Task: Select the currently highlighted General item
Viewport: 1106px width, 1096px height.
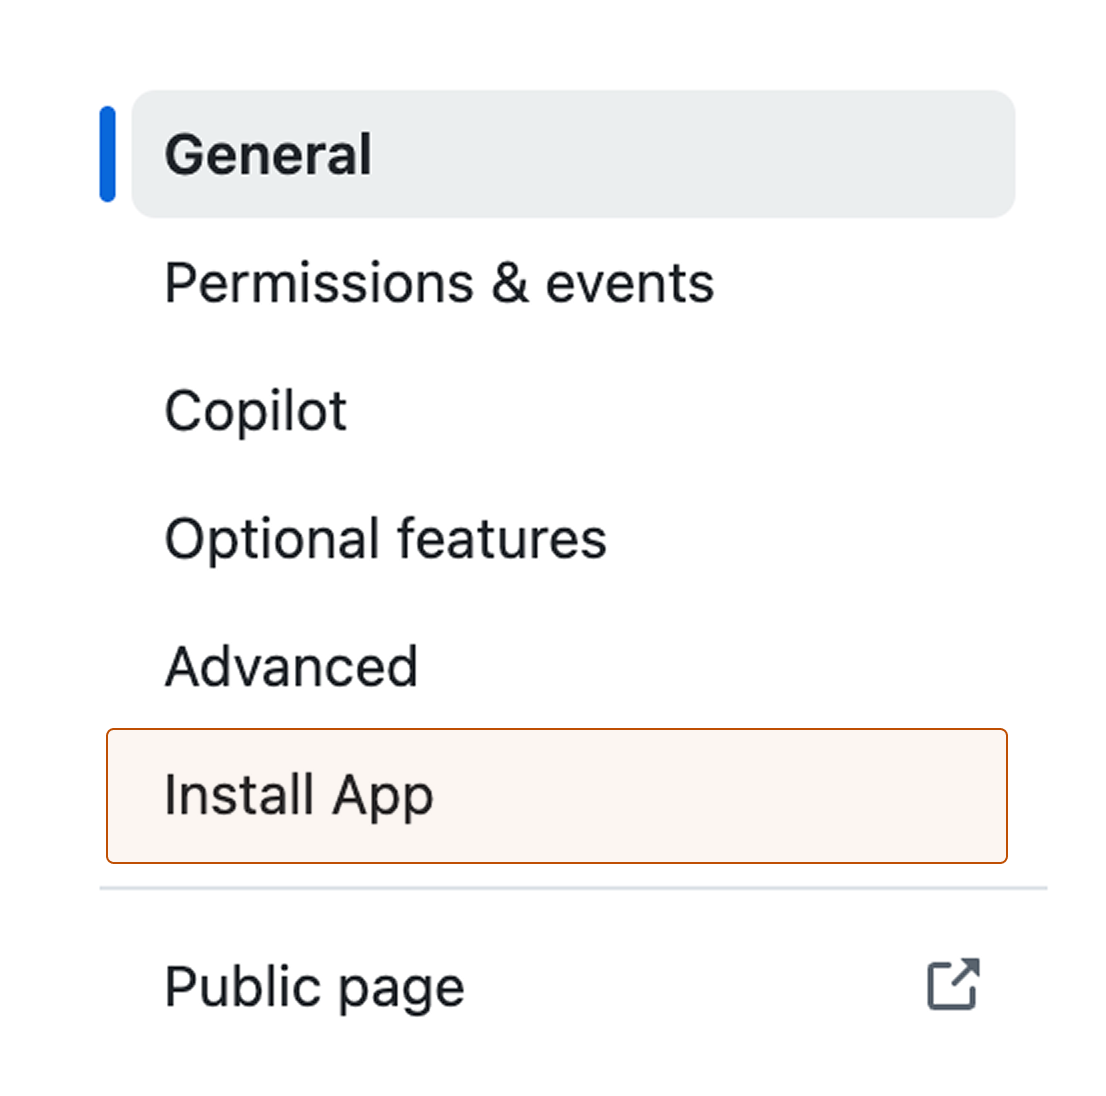Action: pyautogui.click(x=268, y=152)
